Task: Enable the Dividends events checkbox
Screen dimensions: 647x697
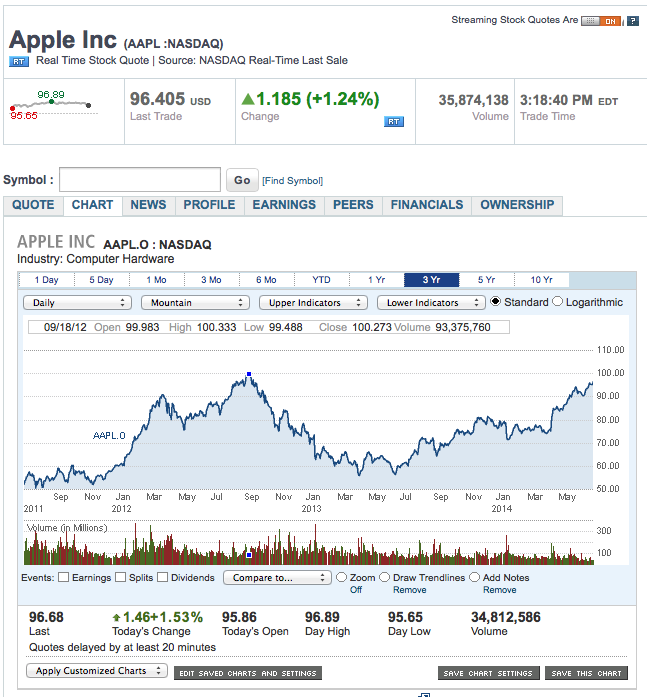Action: [163, 577]
